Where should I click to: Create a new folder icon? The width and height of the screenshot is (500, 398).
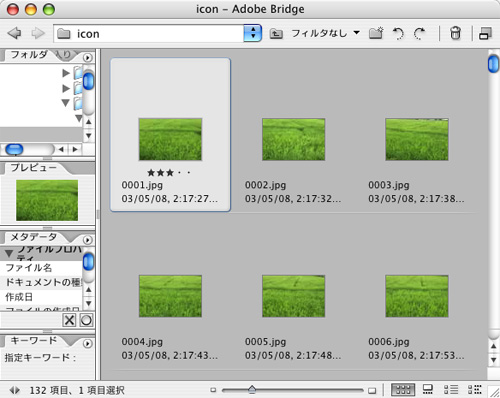[x=376, y=33]
